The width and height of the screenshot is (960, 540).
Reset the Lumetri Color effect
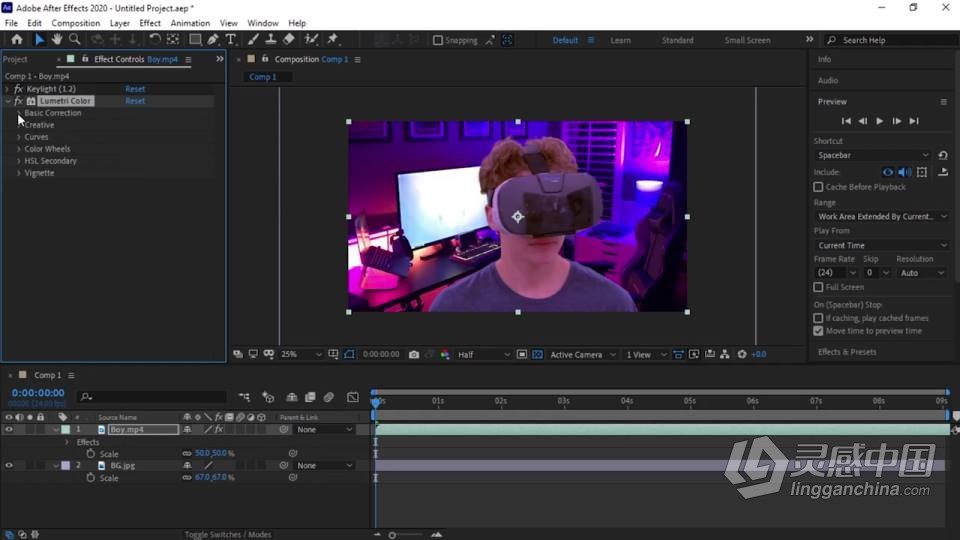tap(135, 101)
